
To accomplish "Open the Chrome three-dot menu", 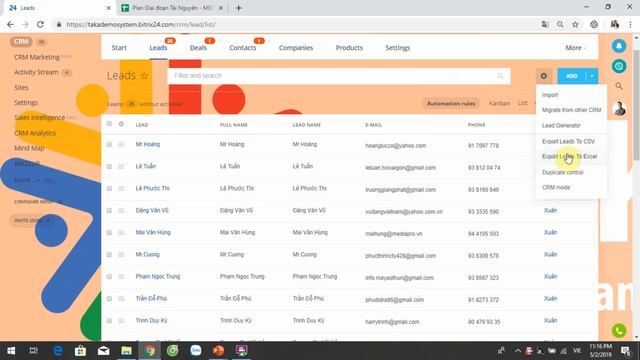I will (630, 24).
